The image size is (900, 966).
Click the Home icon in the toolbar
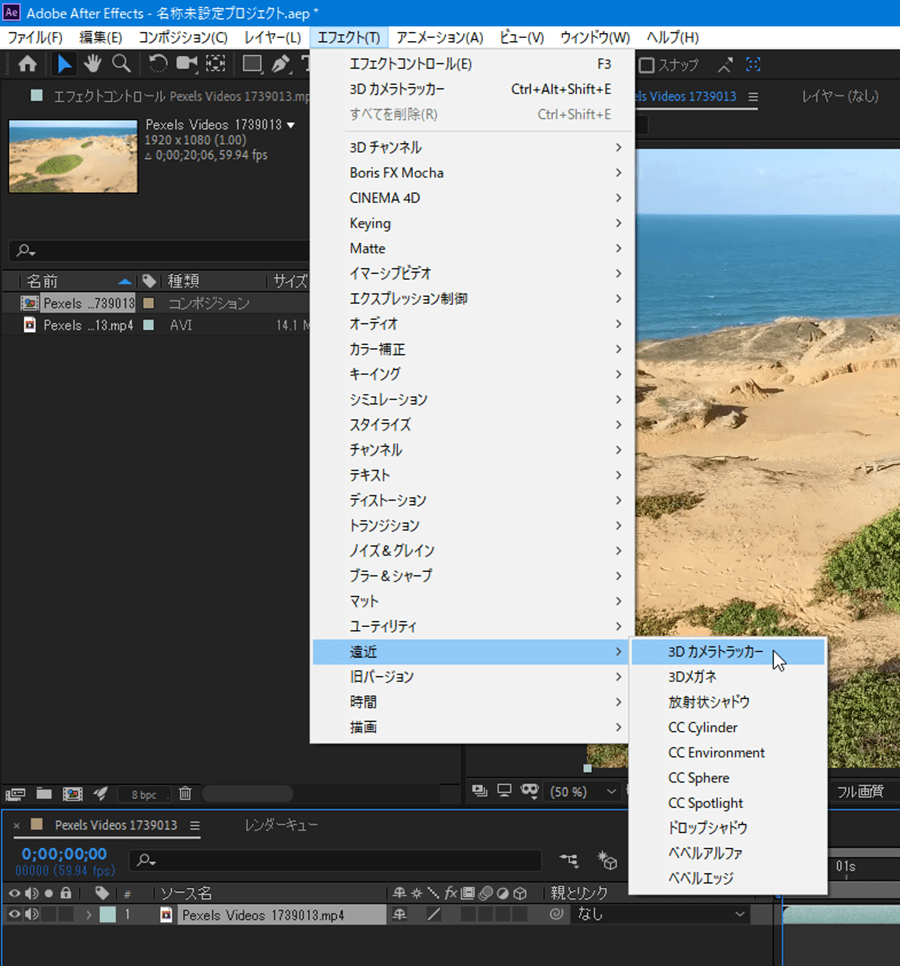pos(27,64)
